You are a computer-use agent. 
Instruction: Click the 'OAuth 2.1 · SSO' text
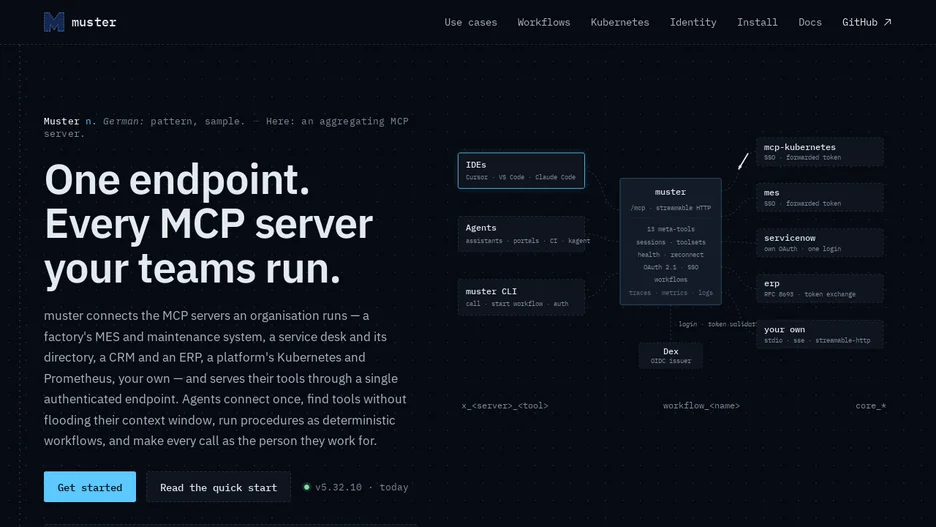(670, 267)
